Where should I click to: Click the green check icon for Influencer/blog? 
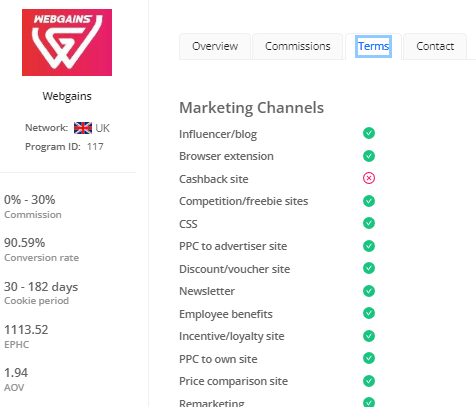pos(369,133)
